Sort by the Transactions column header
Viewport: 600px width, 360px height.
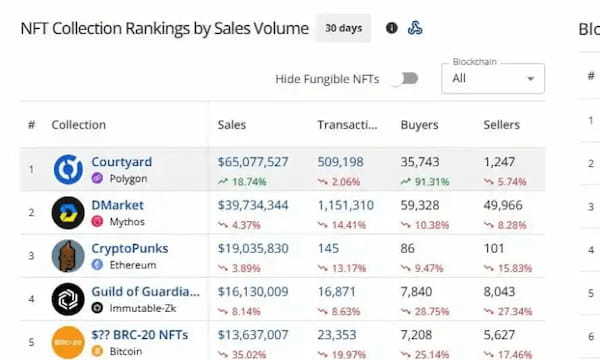click(x=347, y=125)
